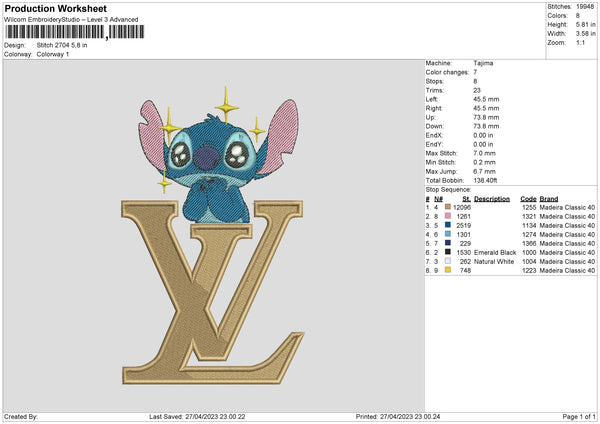Click the design name 'Stitch 2704 5,8 in'
The width and height of the screenshot is (600, 424).
62,45
